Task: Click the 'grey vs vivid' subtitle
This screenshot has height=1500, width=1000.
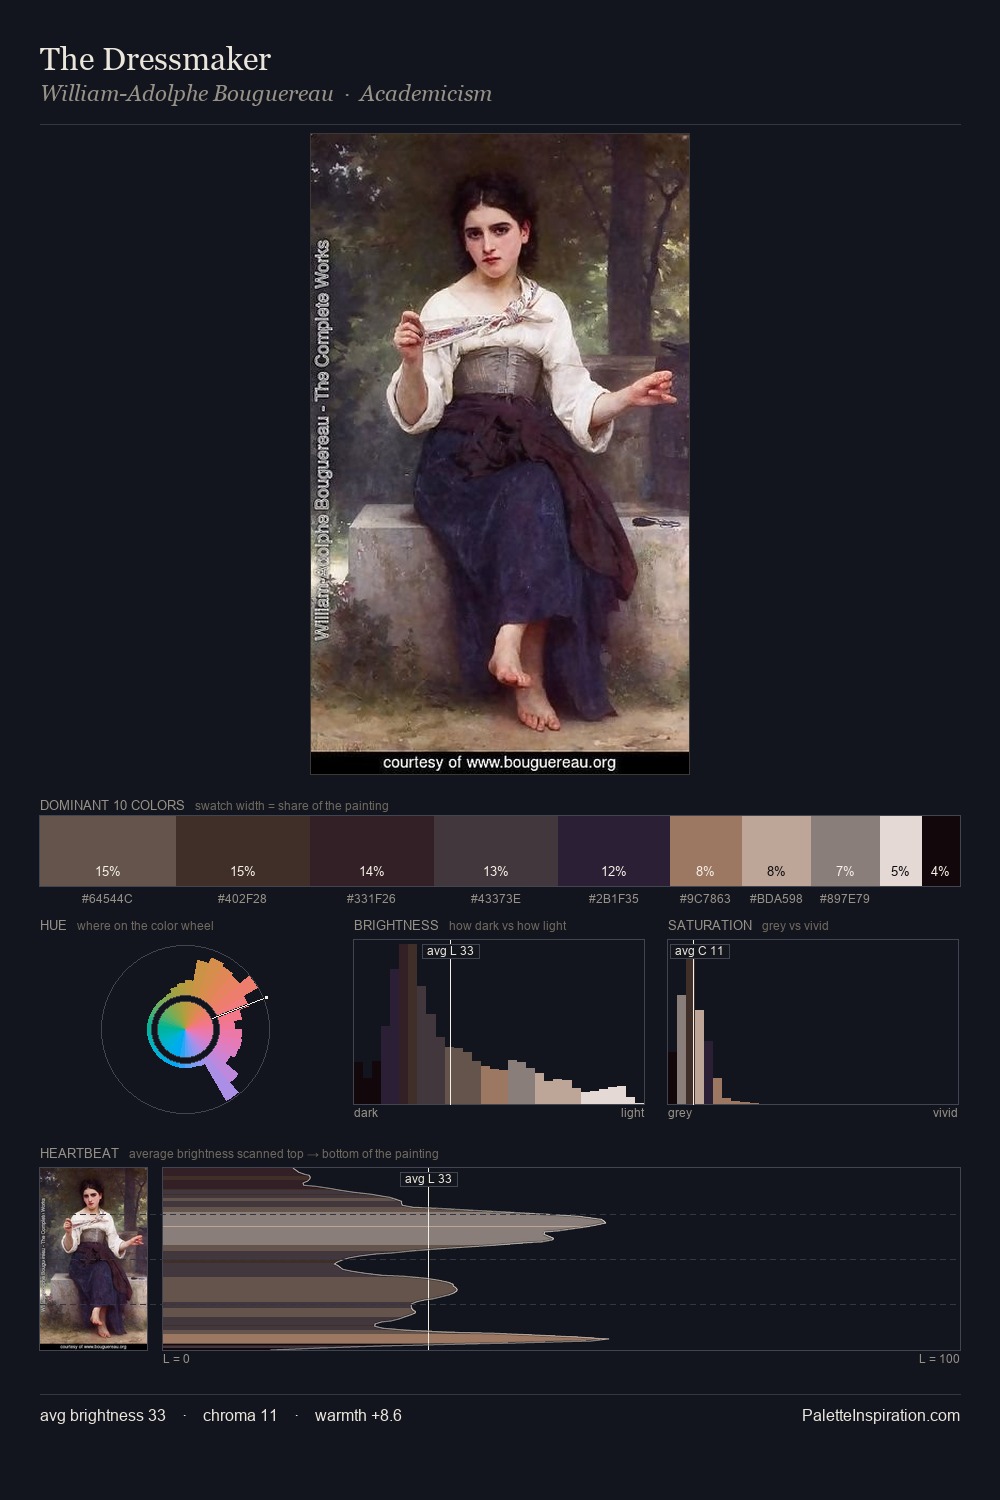Action: [x=795, y=926]
